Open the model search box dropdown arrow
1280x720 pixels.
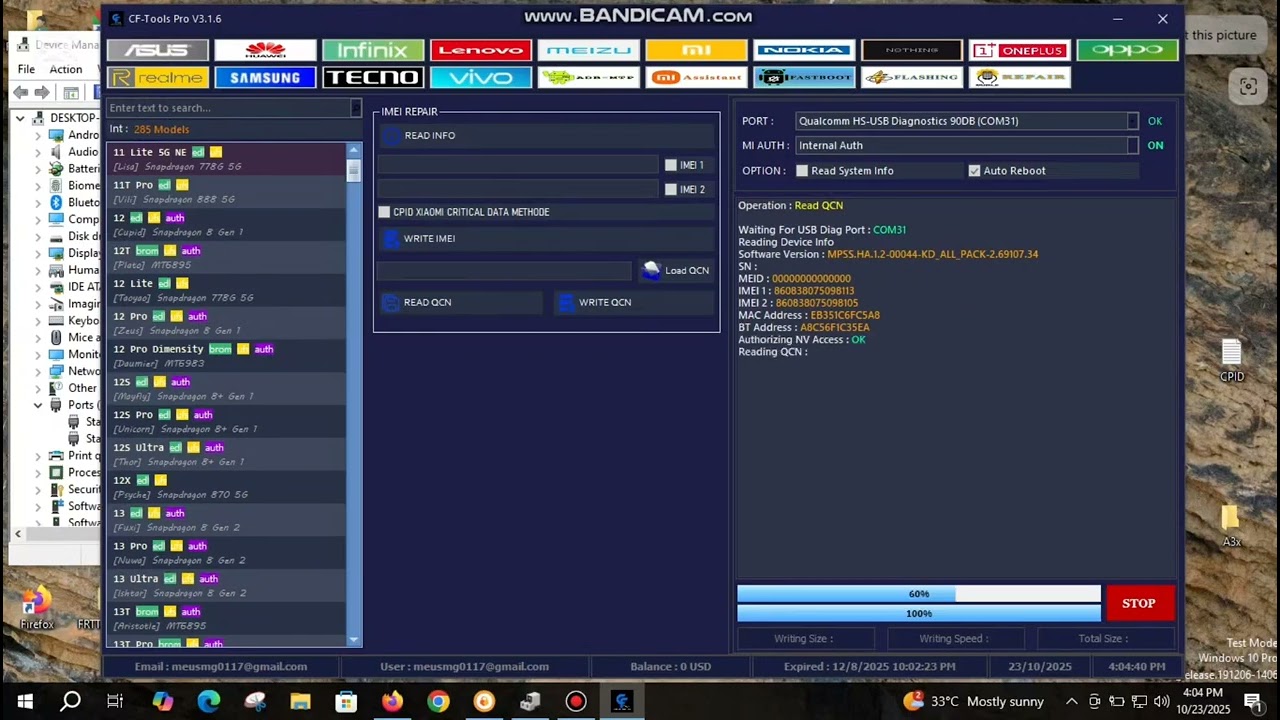(356, 108)
